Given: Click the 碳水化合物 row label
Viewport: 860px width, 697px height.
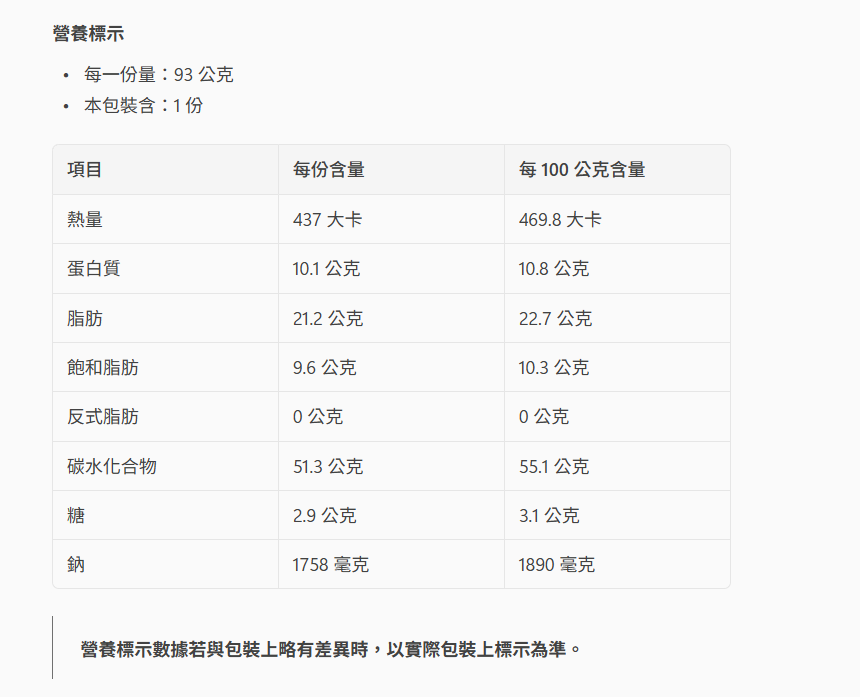Looking at the screenshot, I should coord(112,466).
